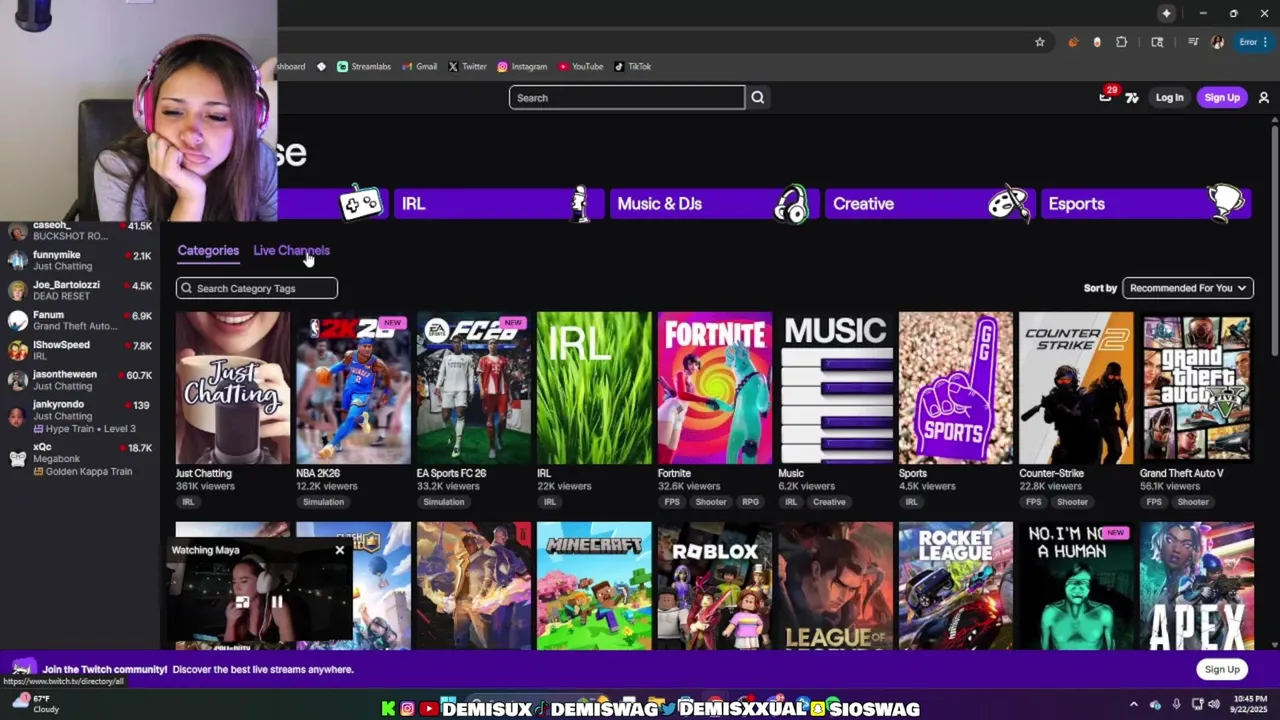Open the Esports category banner
This screenshot has height=720, width=1280.
(x=1146, y=203)
